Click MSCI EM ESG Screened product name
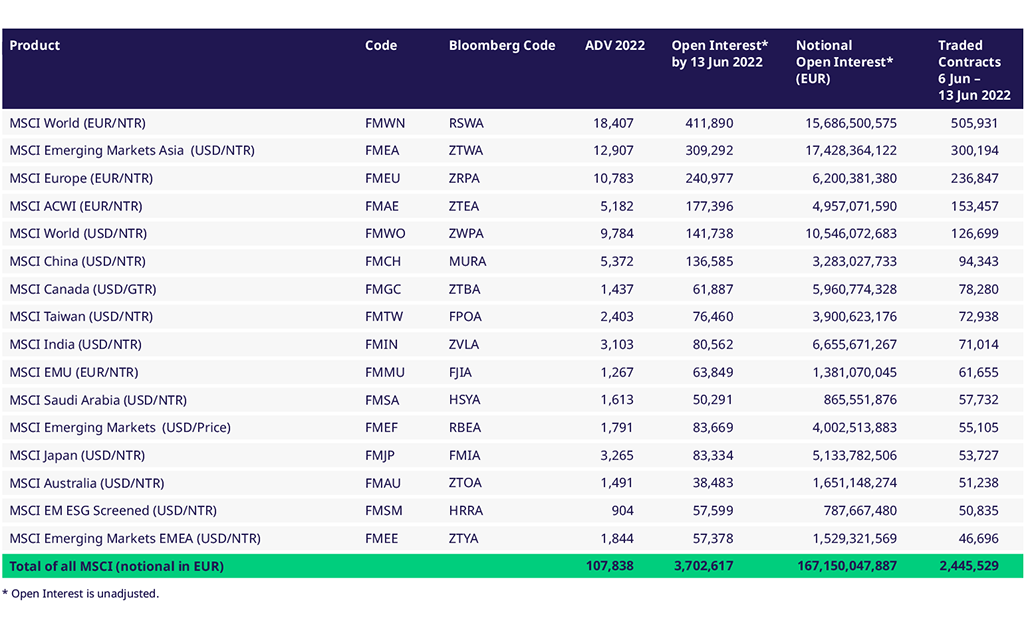 point(112,511)
